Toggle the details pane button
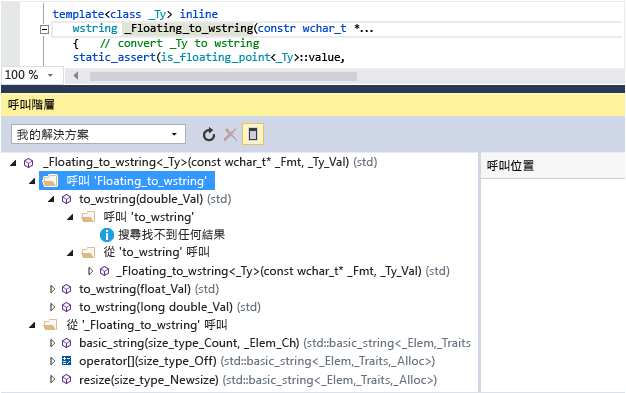The image size is (626, 393). [x=253, y=134]
